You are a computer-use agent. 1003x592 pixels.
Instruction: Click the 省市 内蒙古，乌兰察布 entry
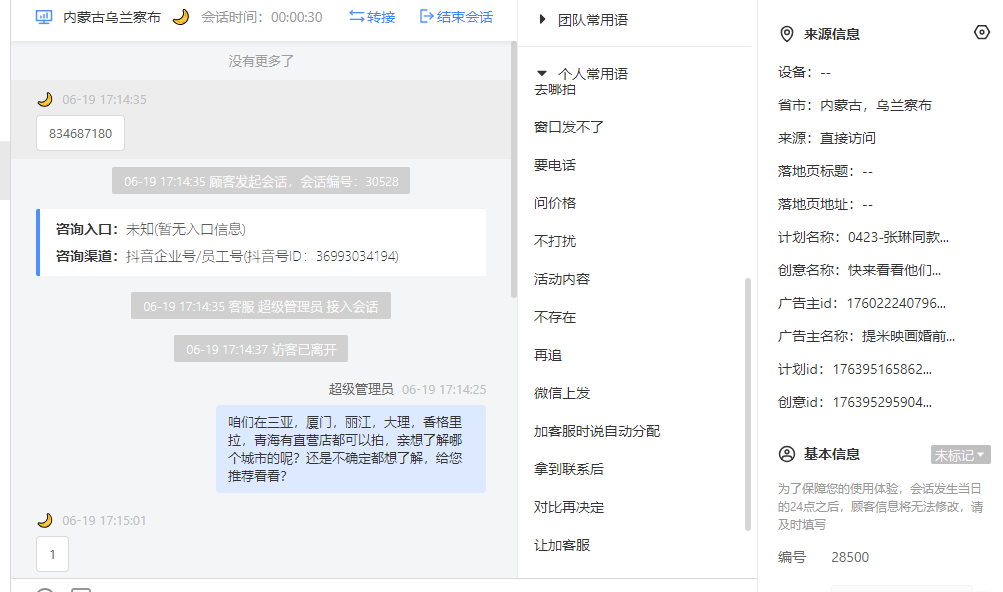tap(855, 105)
